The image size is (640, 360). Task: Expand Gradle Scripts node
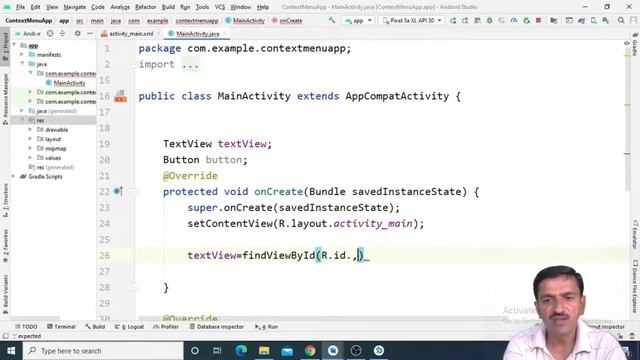tap(14, 177)
